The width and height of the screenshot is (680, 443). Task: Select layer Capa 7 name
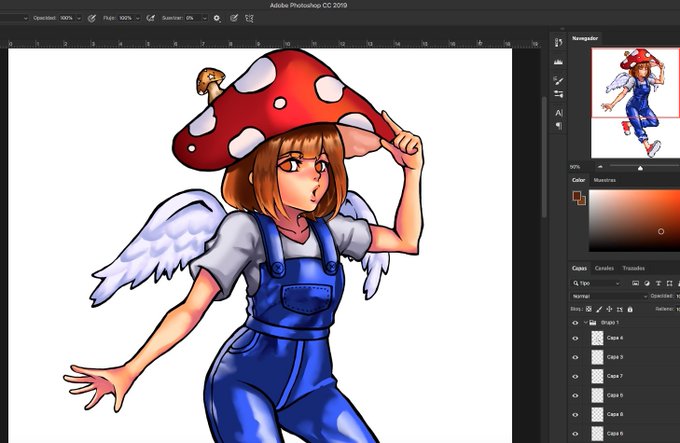click(x=615, y=376)
